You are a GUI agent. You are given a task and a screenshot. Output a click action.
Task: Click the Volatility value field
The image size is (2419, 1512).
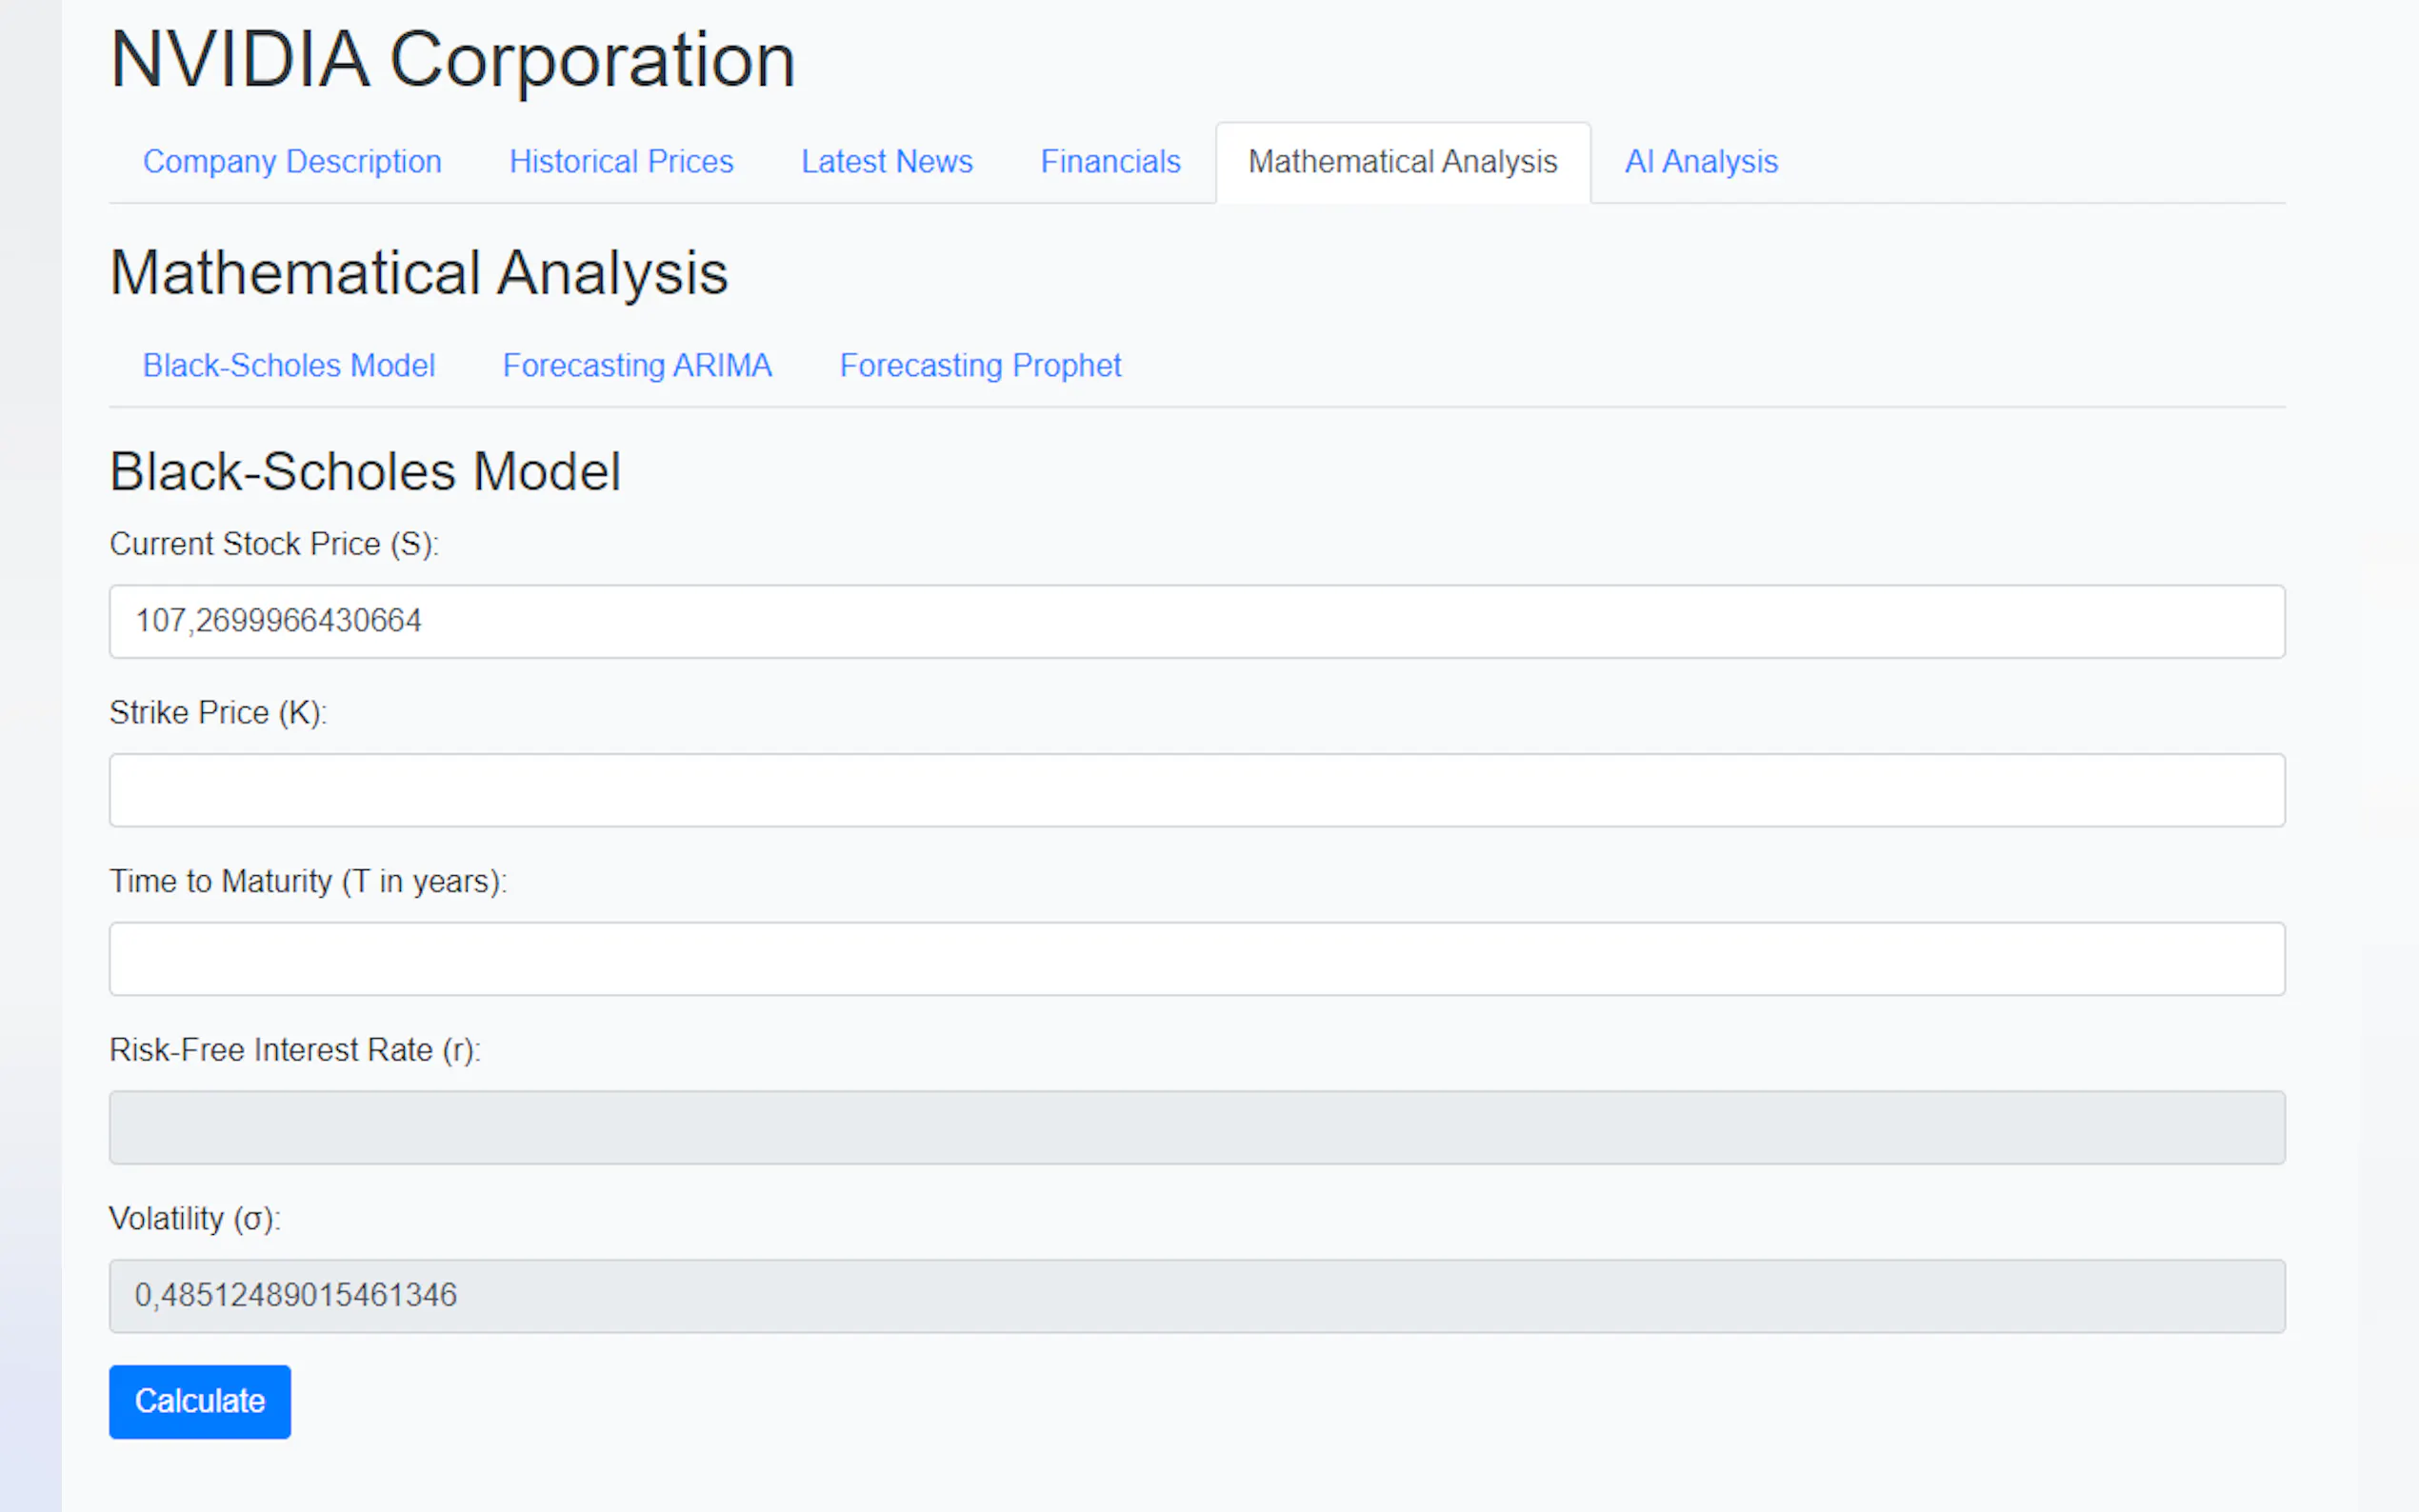coord(1196,1295)
